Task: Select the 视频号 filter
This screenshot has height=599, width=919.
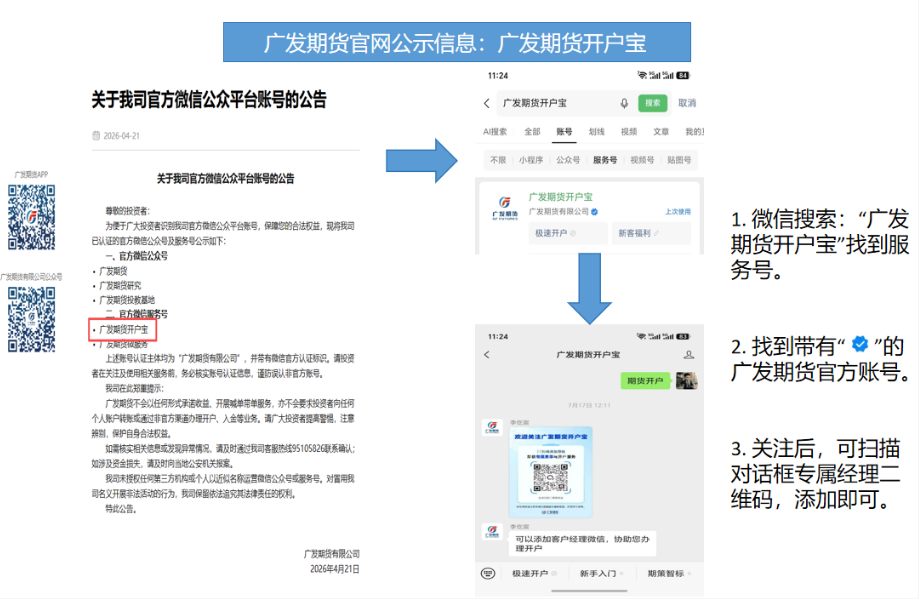Action: [x=642, y=160]
